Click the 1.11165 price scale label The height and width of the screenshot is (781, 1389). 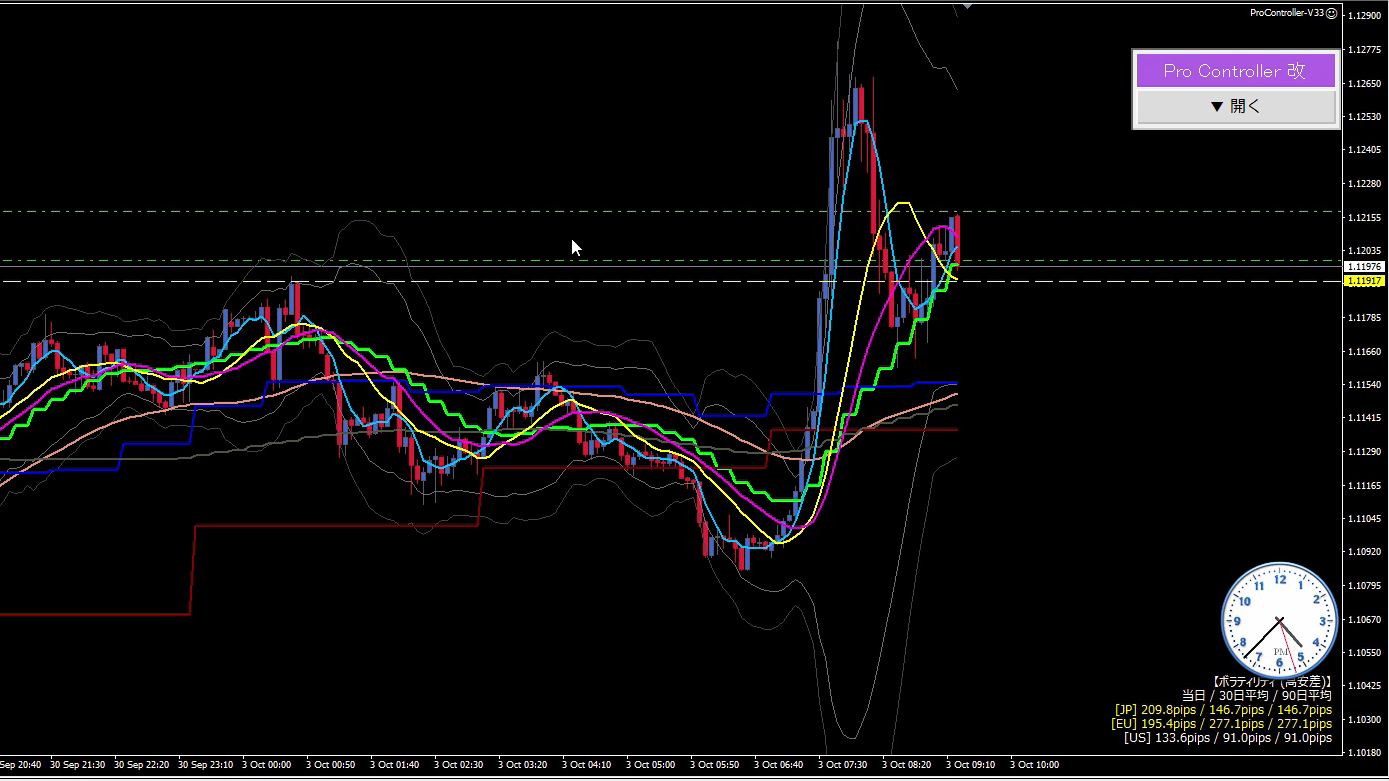coord(1366,485)
